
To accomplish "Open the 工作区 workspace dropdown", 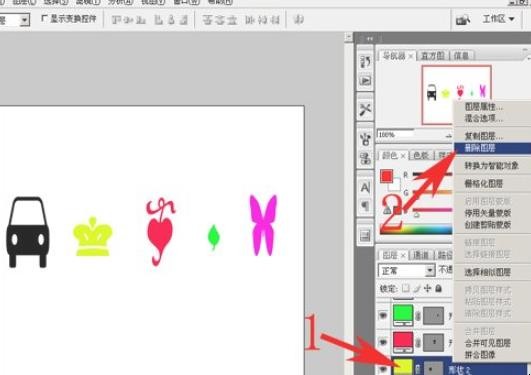I will (x=498, y=19).
